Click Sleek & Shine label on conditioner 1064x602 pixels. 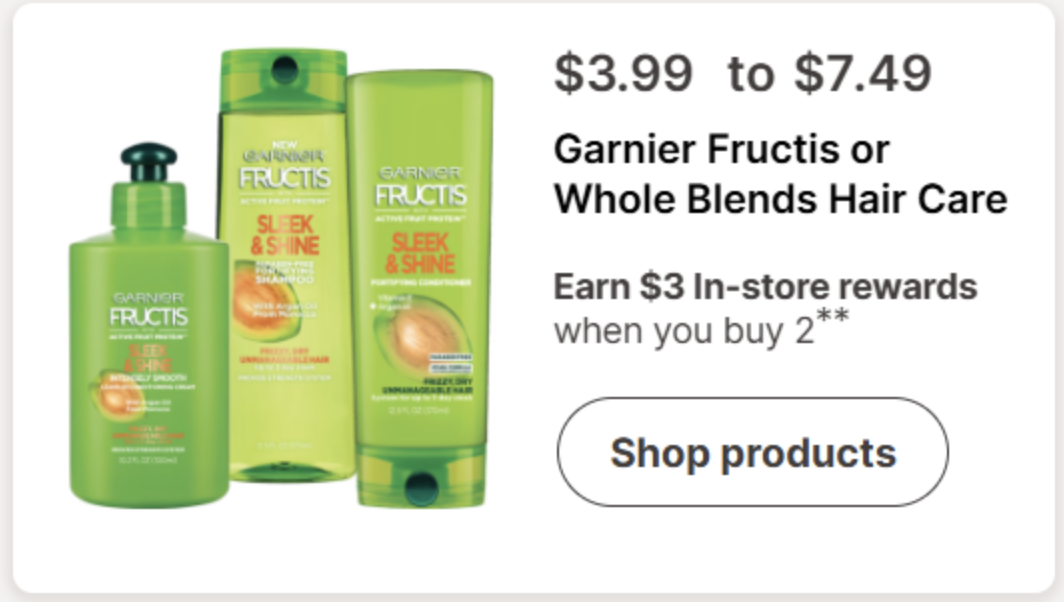pos(421,253)
